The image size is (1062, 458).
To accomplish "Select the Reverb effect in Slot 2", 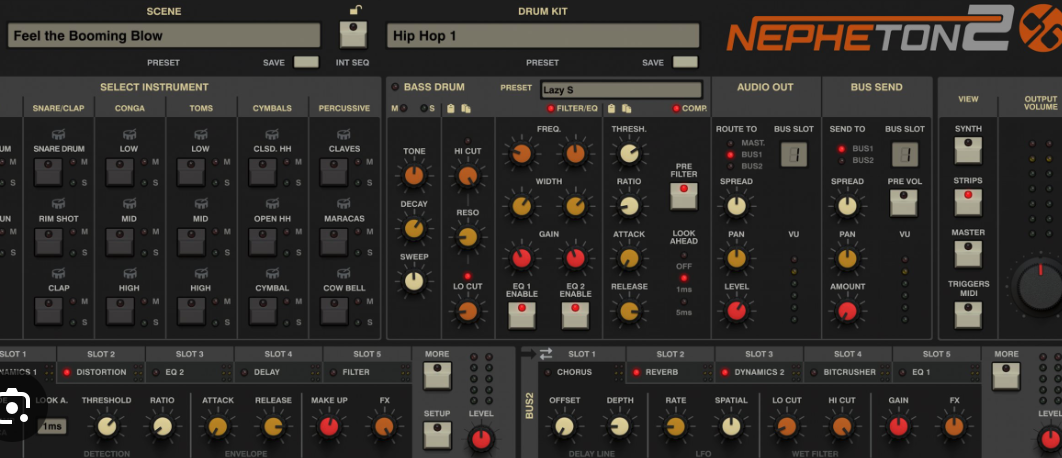I will point(670,372).
